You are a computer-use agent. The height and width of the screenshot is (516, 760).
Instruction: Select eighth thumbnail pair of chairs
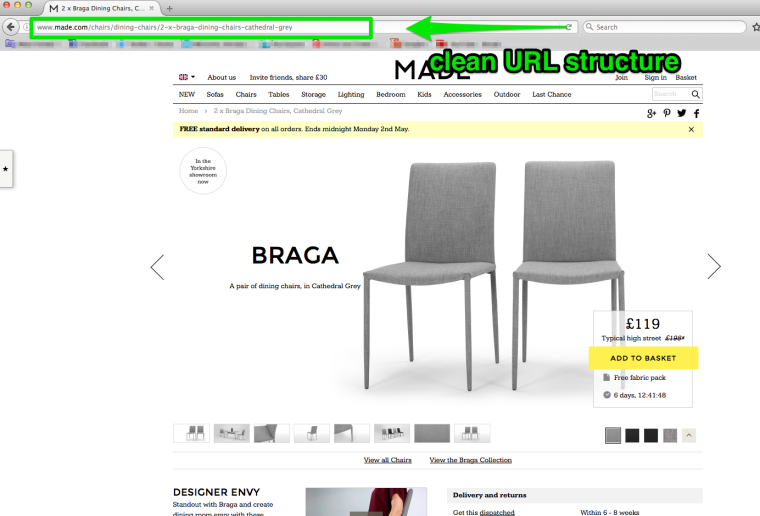pos(472,433)
